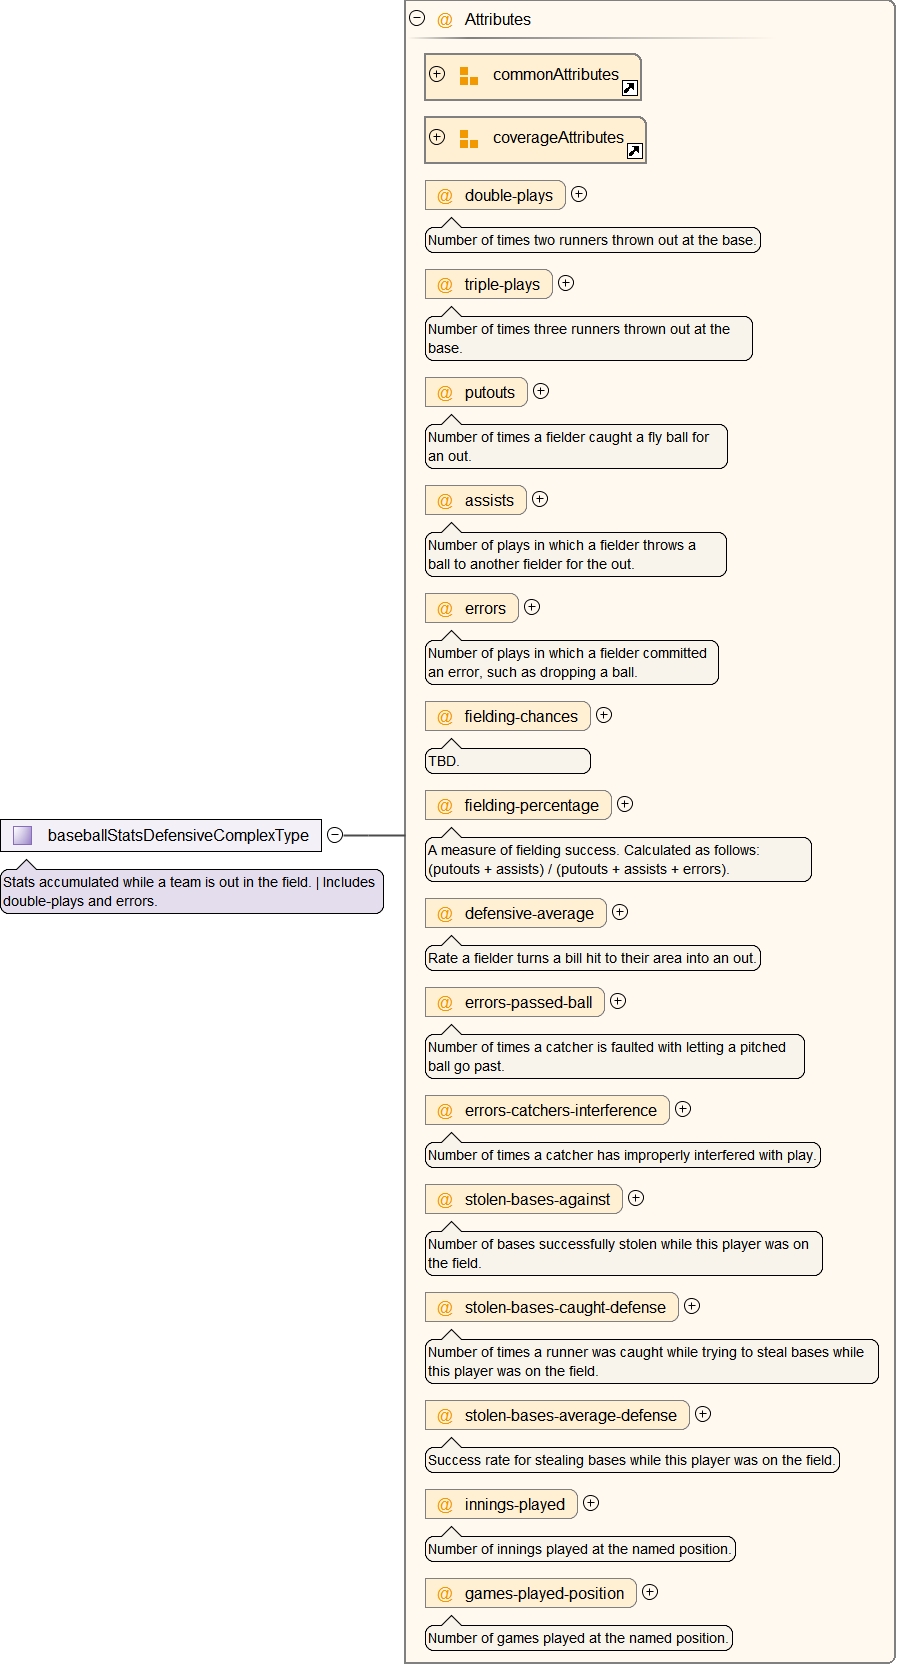
Task: Expand the coverageAttributes group
Action: [x=437, y=137]
